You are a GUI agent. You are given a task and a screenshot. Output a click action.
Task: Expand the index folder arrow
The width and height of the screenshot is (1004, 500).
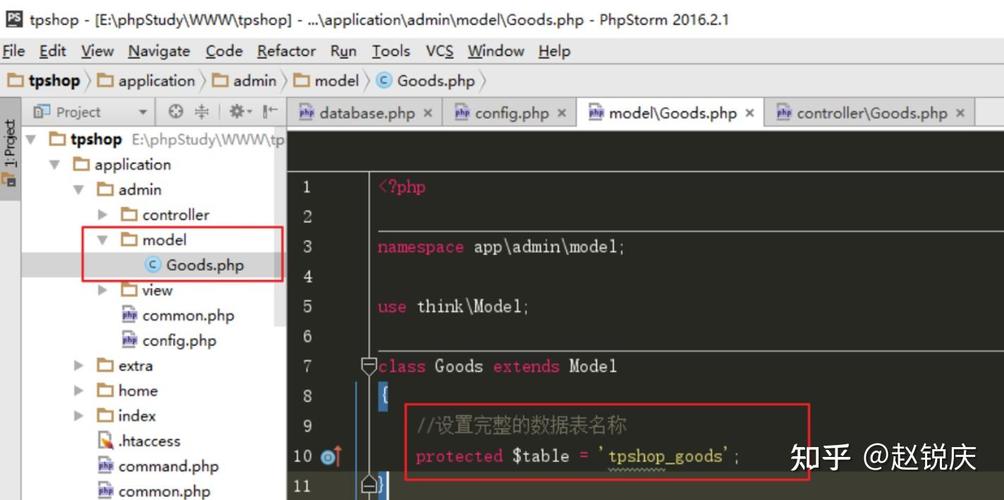click(79, 415)
